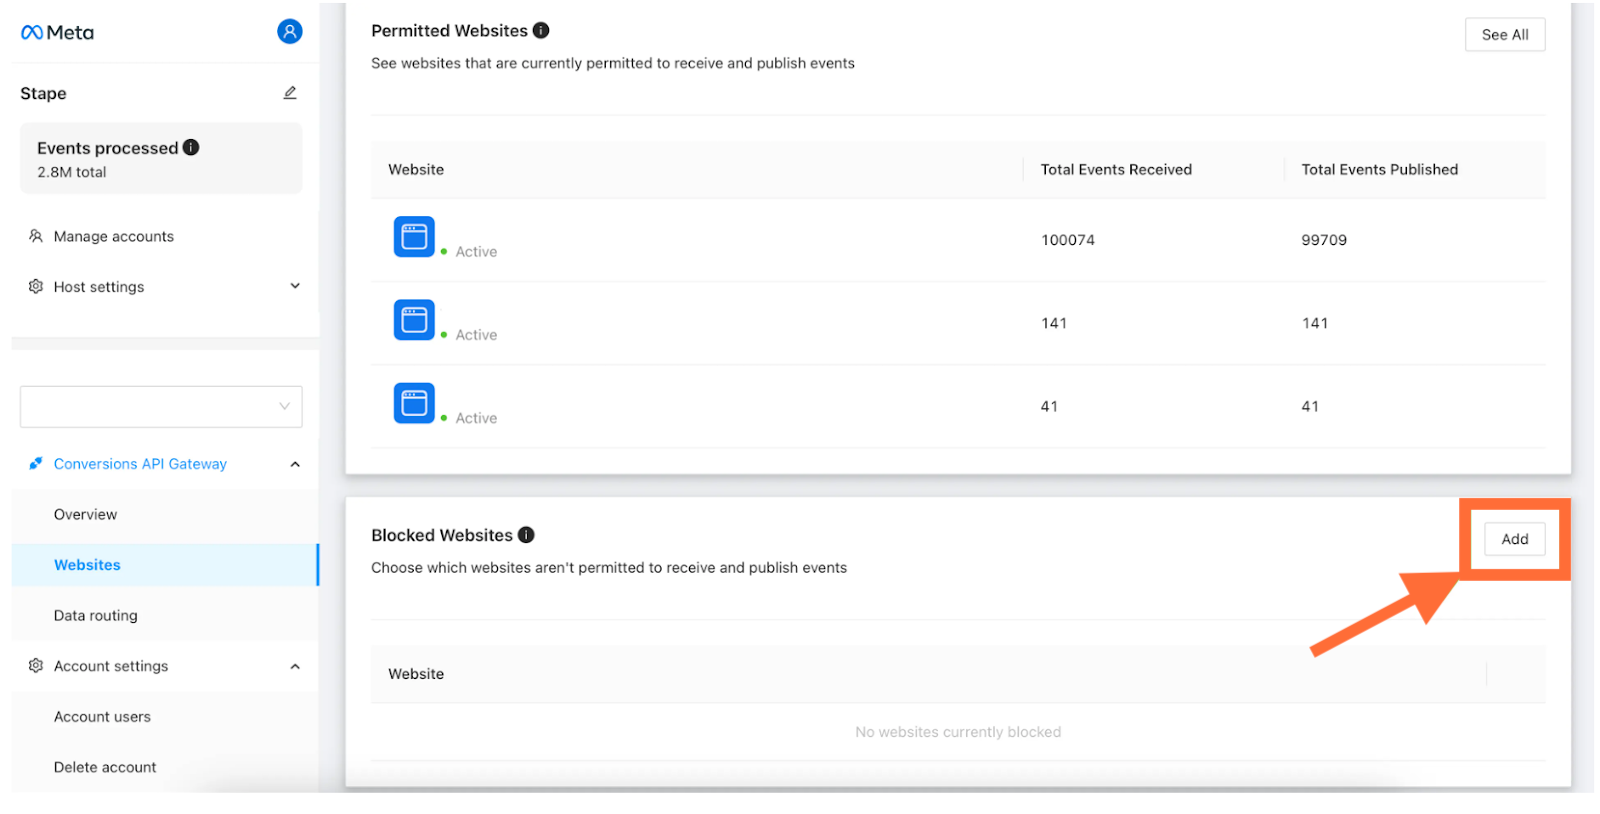The height and width of the screenshot is (814, 1600).
Task: Collapse the Account settings section
Action: [x=295, y=666]
